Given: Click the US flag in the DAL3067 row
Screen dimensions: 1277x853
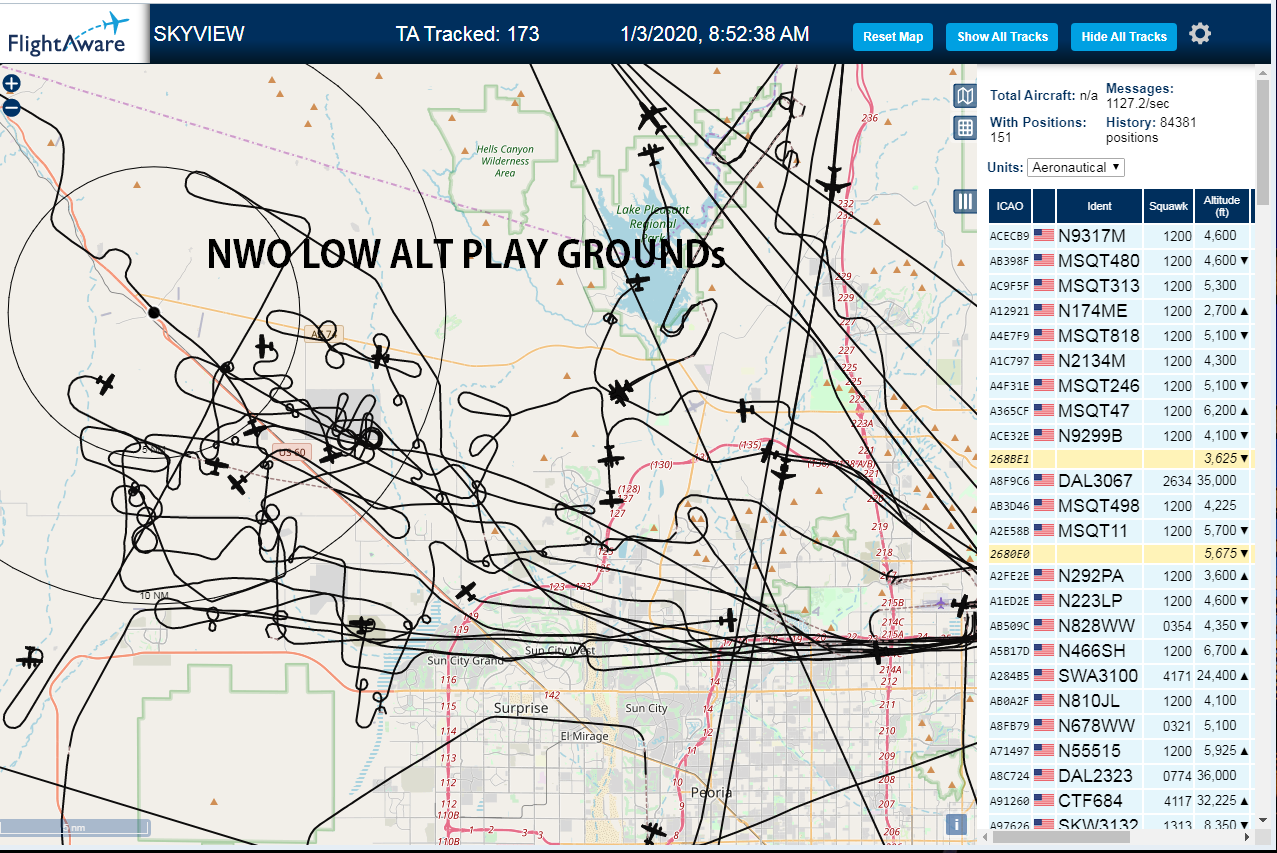Looking at the screenshot, I should pos(1044,481).
